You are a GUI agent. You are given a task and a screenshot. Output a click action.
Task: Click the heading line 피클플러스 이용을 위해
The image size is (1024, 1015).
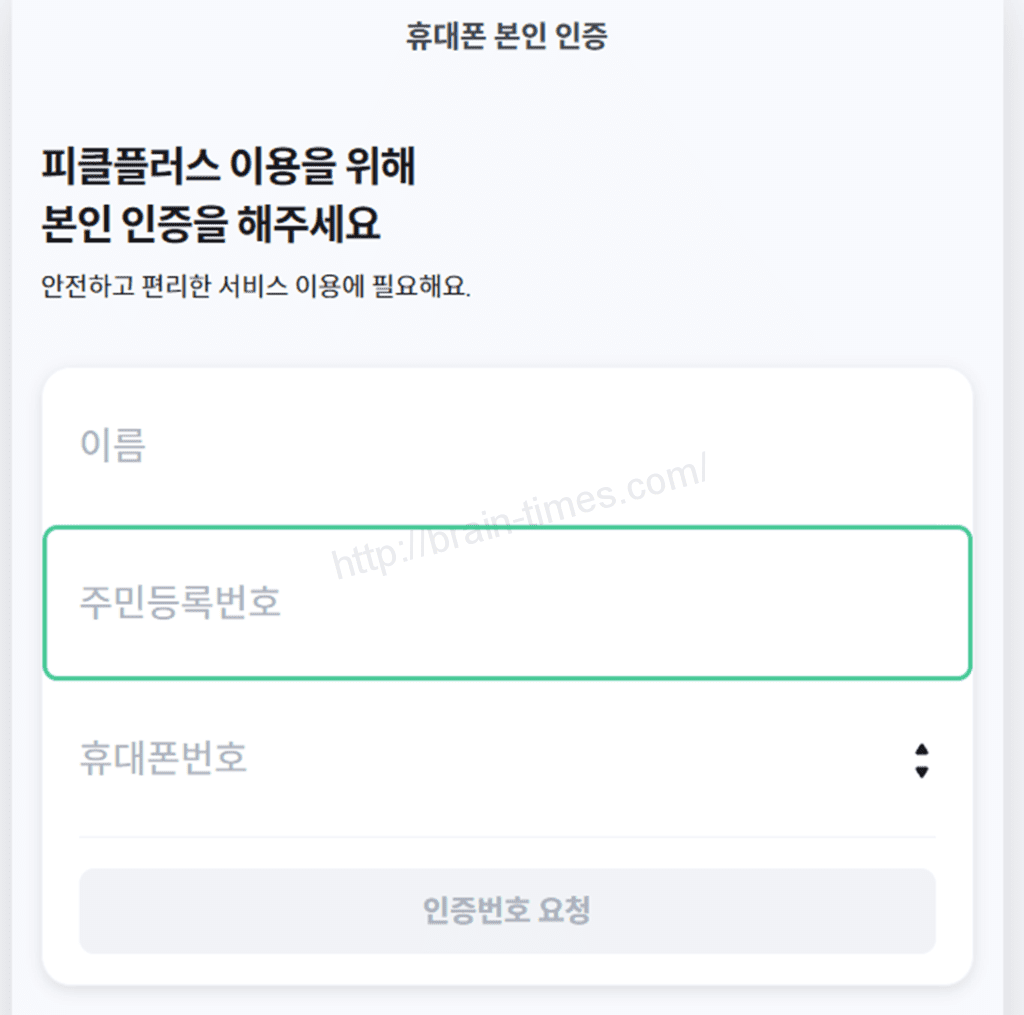click(x=228, y=167)
